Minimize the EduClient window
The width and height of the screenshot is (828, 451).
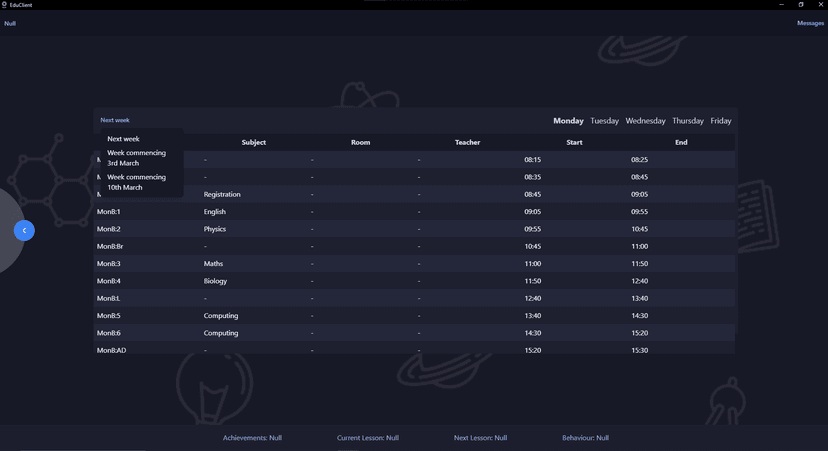tap(781, 5)
